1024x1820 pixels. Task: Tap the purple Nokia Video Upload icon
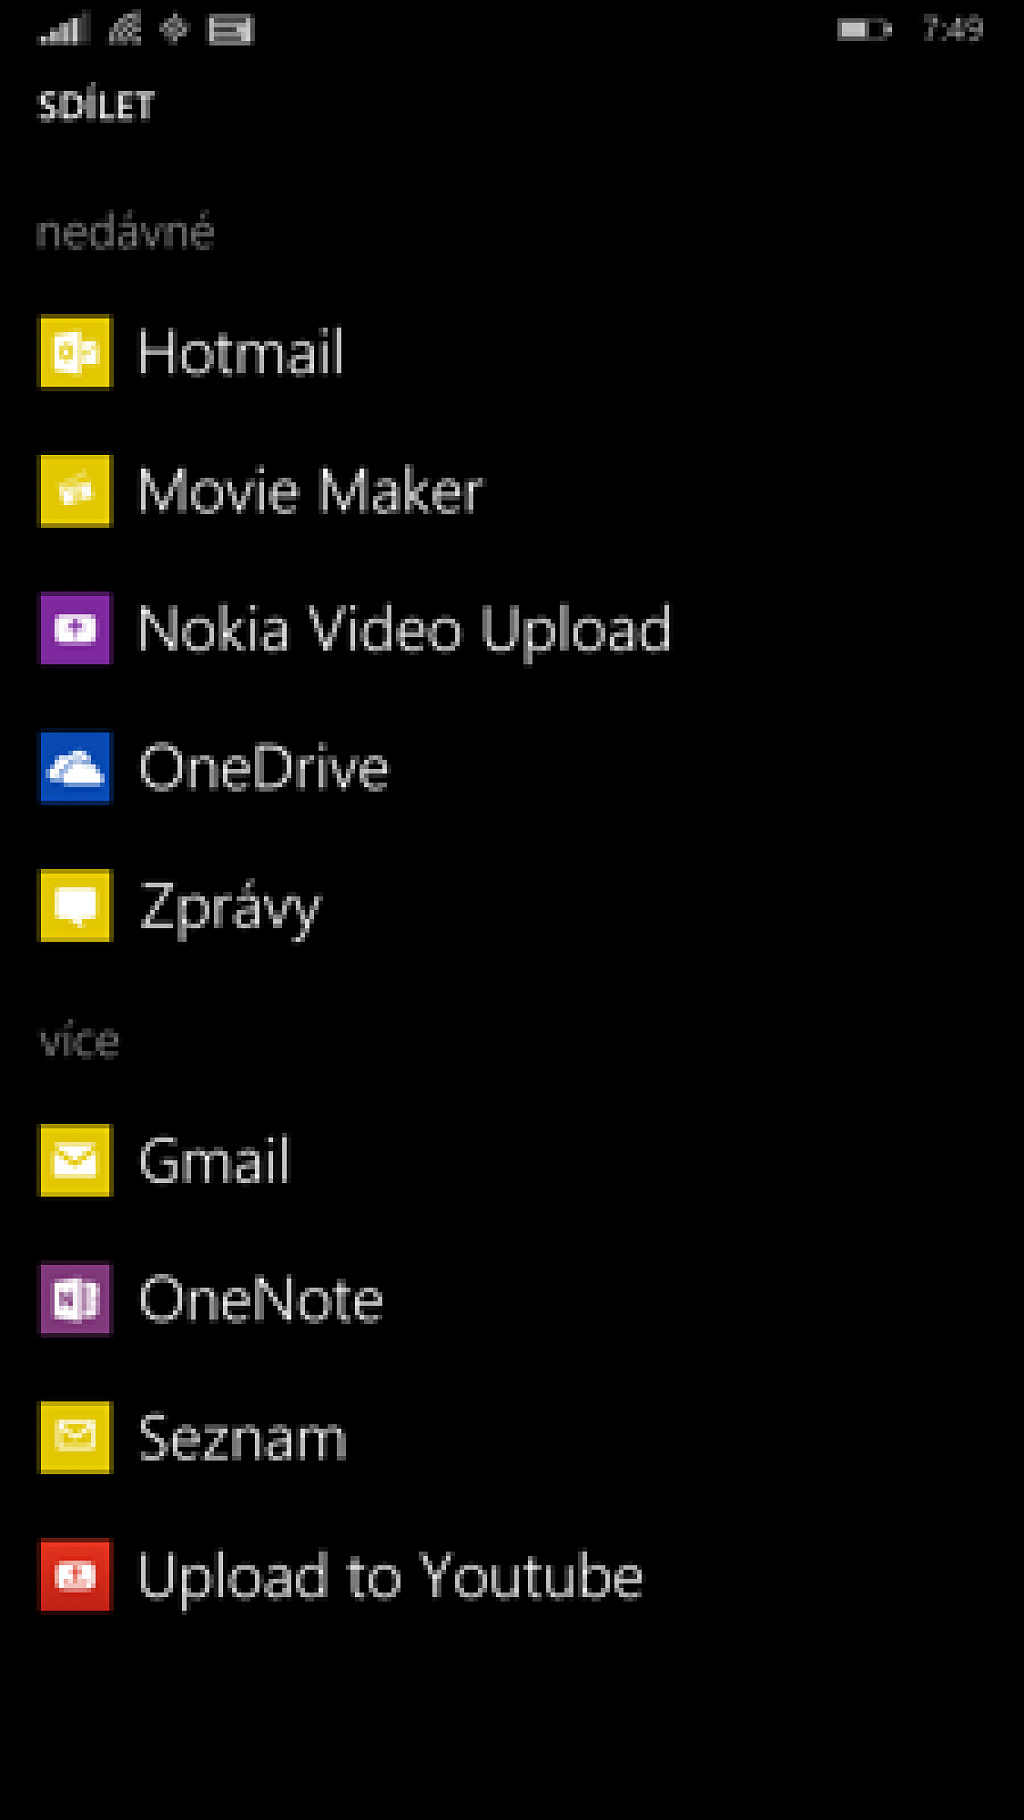coord(75,629)
